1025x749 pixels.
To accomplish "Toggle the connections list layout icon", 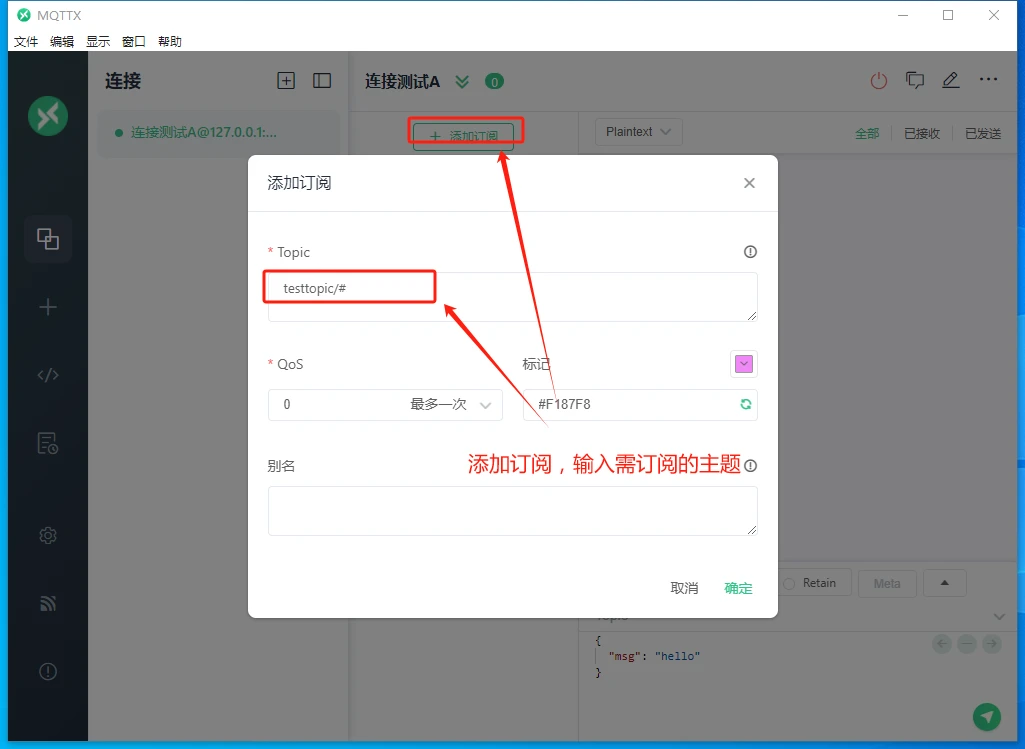I will [x=322, y=80].
